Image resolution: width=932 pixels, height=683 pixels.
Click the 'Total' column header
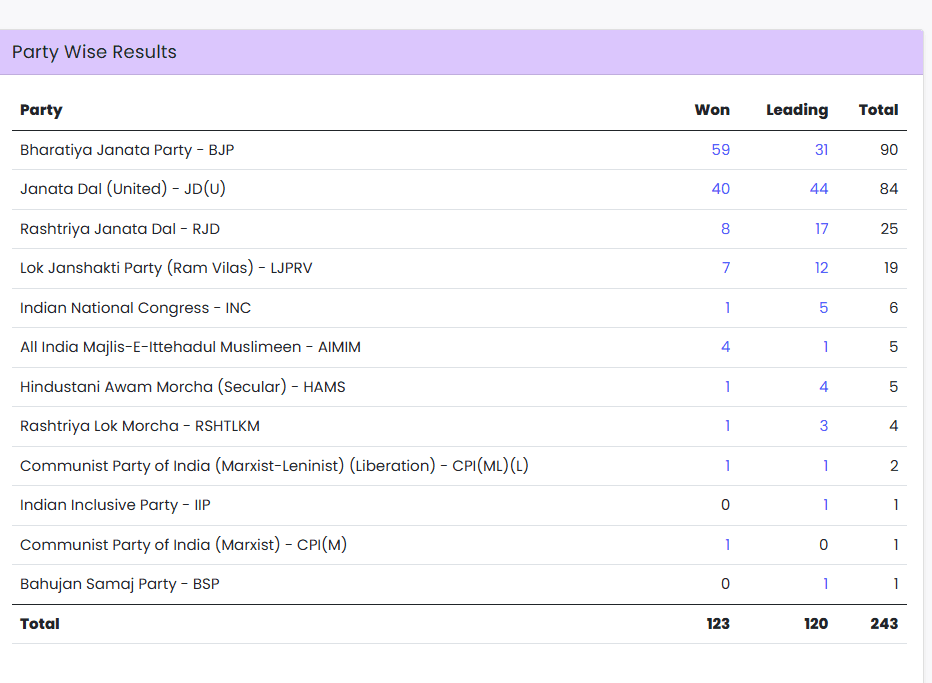879,110
